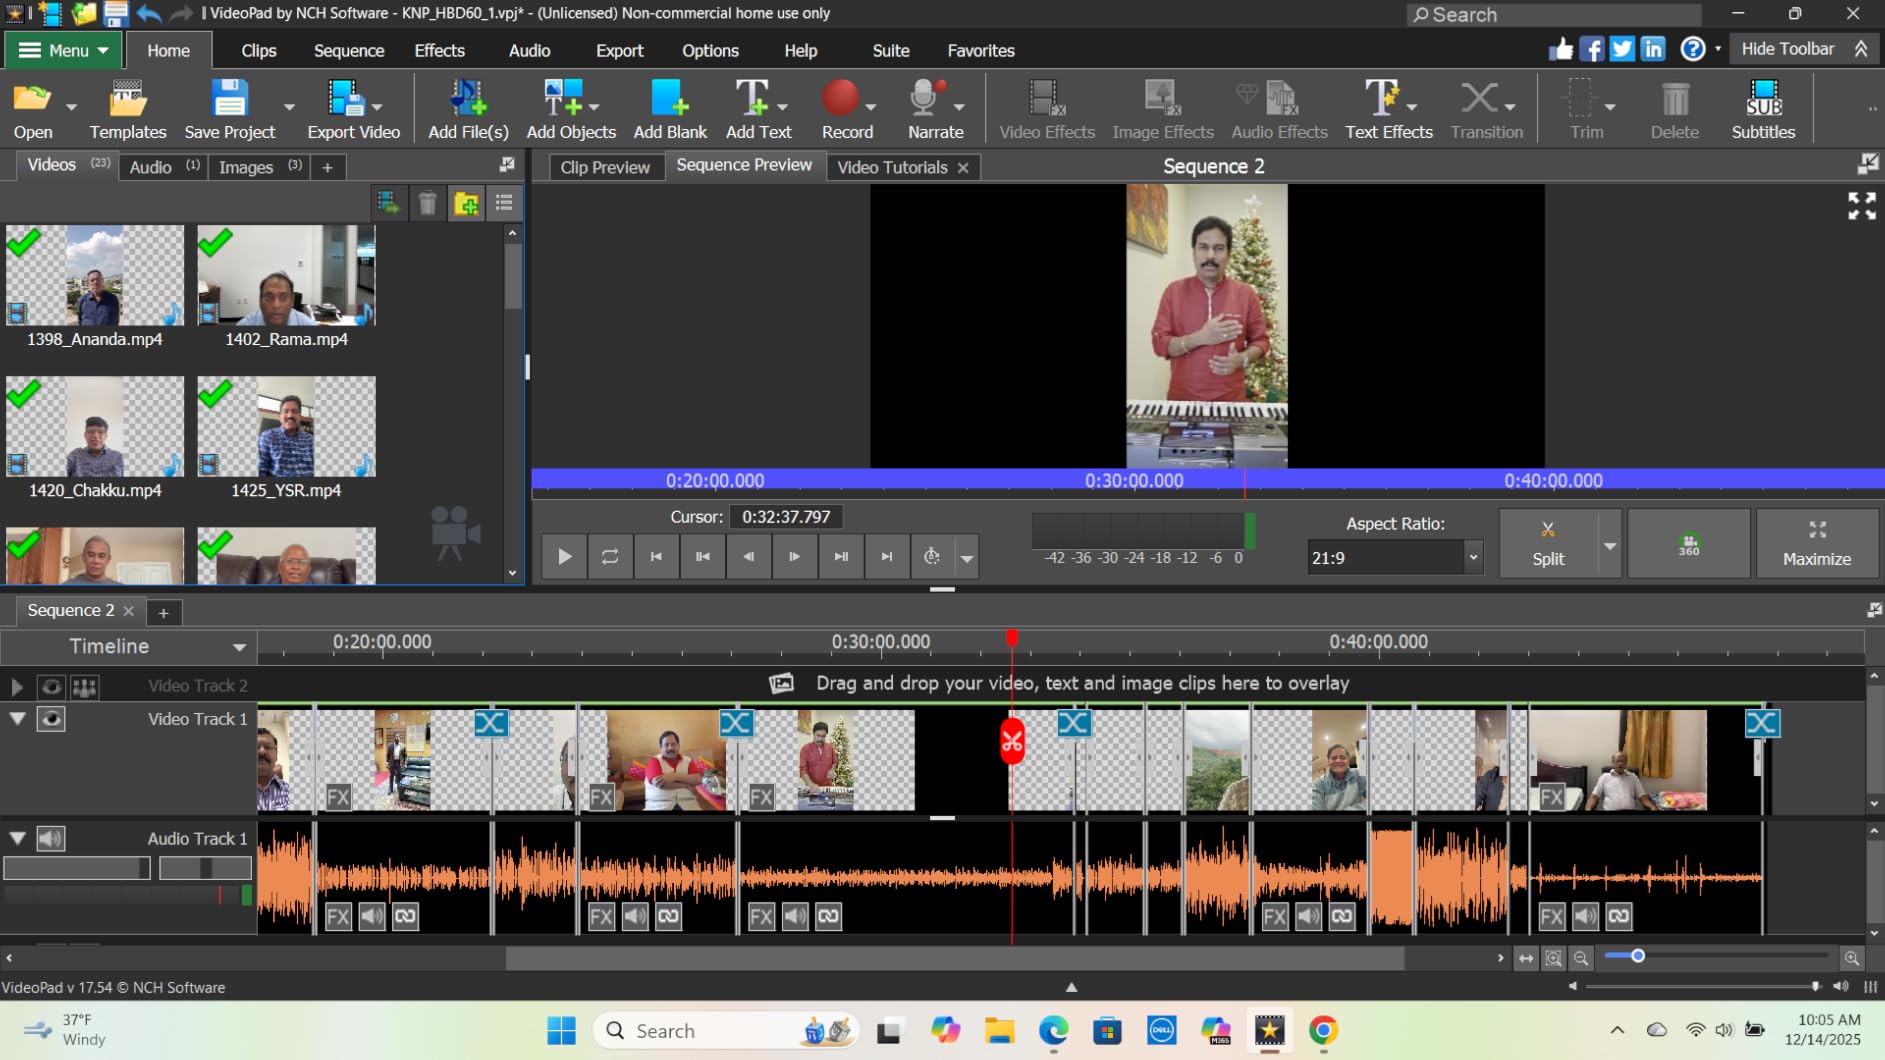Screen dimensions: 1885x1060
Task: Open the Images bin tab
Action: [x=260, y=167]
